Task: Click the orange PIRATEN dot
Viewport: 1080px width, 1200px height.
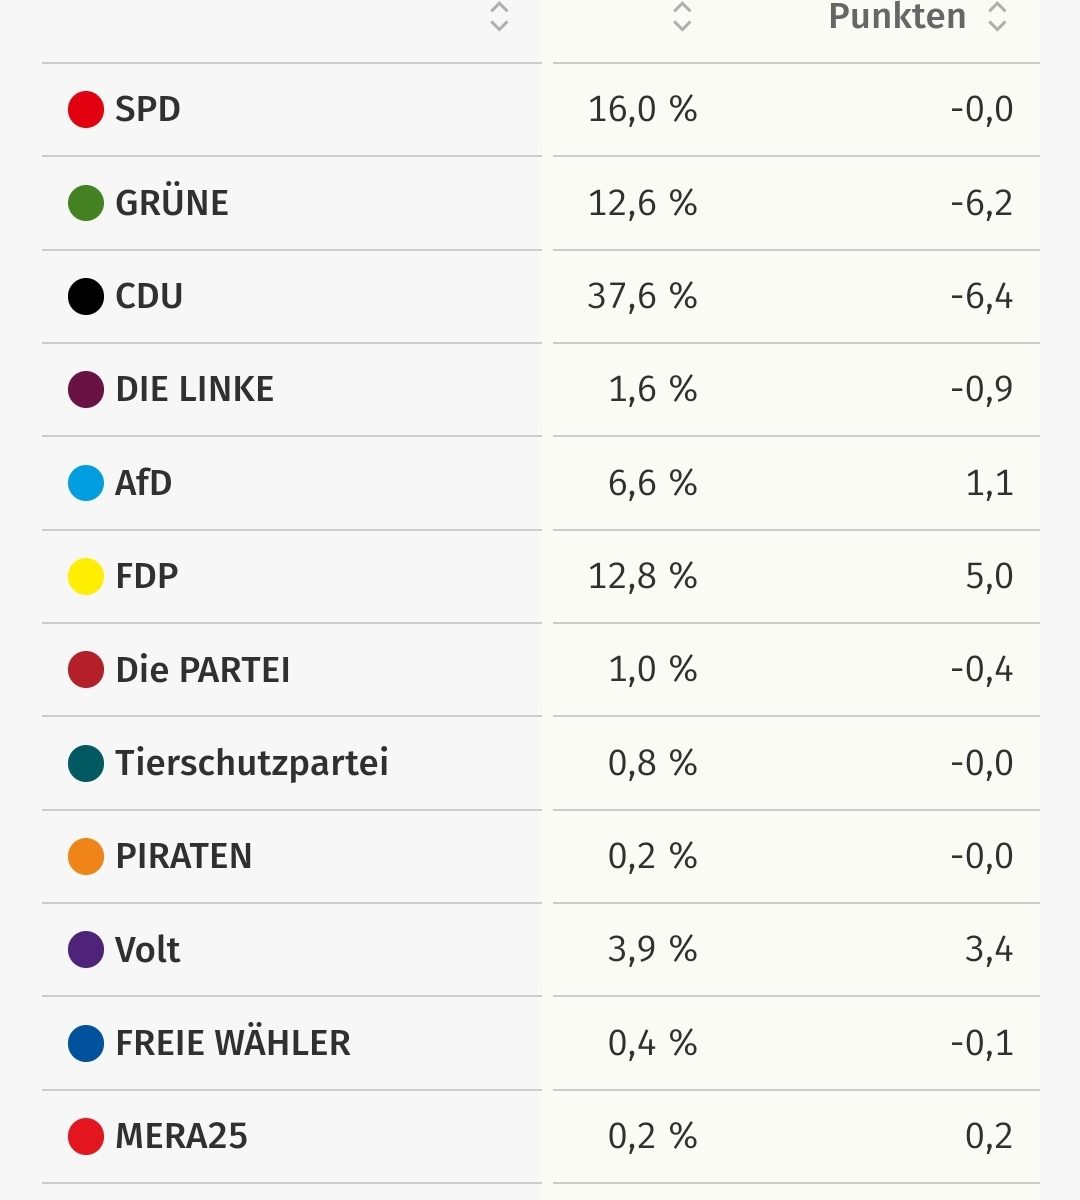Action: pos(86,856)
